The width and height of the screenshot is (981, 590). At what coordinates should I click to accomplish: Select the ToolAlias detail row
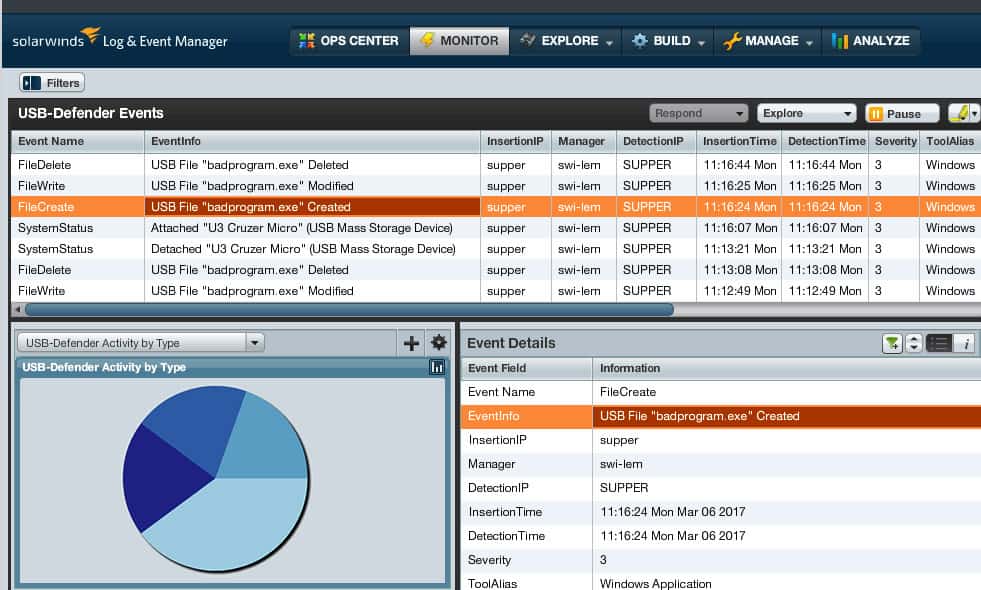[721, 583]
